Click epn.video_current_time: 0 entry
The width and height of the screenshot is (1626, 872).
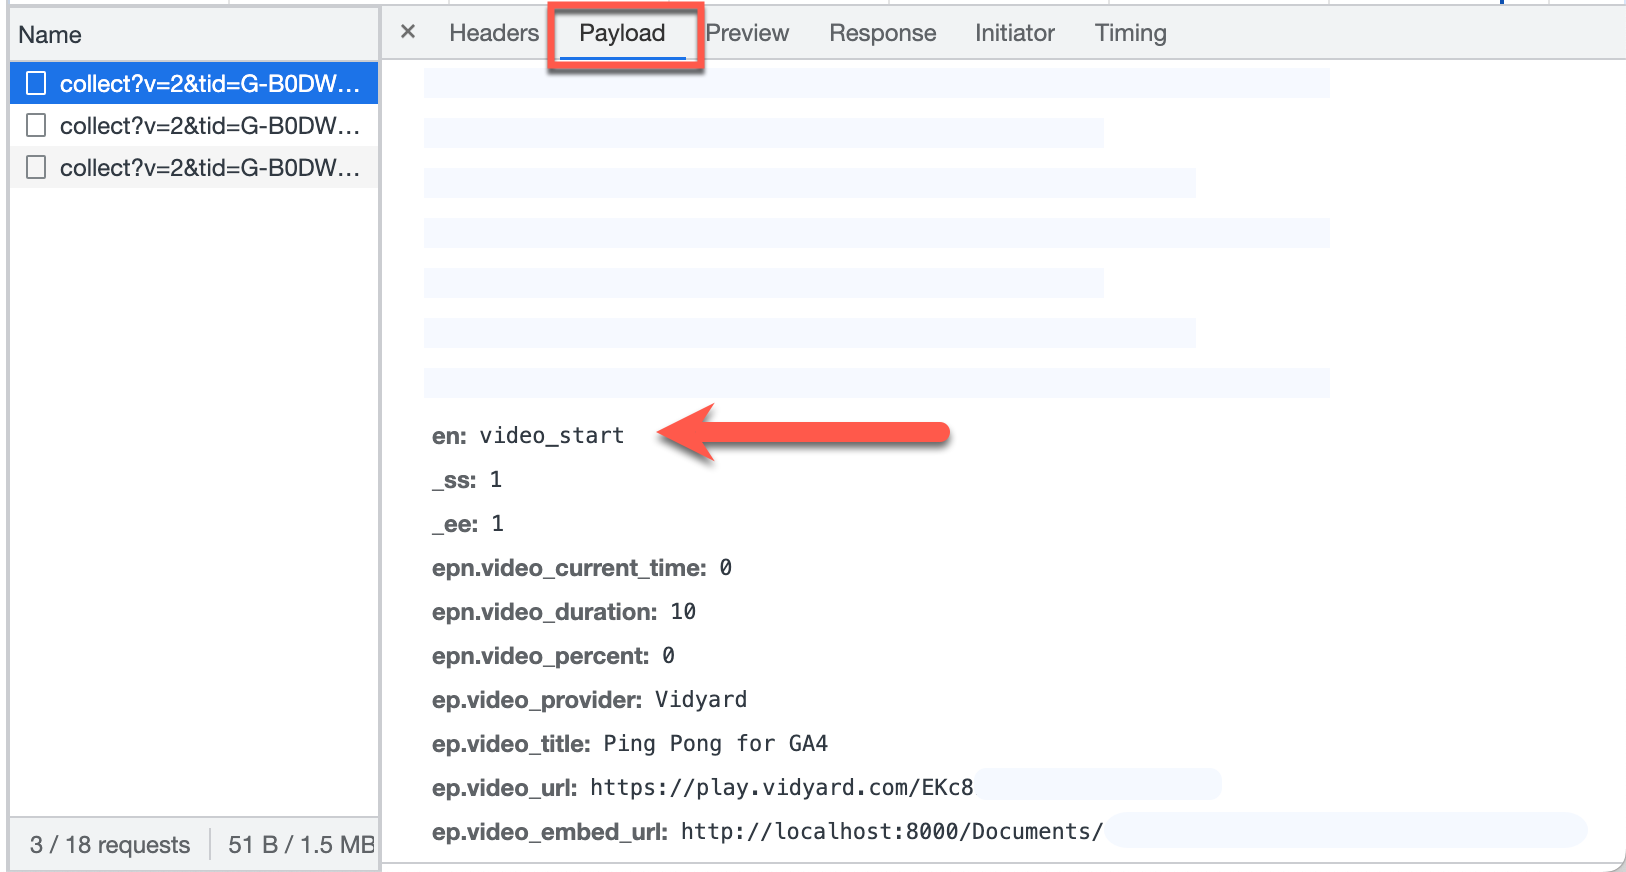582,567
